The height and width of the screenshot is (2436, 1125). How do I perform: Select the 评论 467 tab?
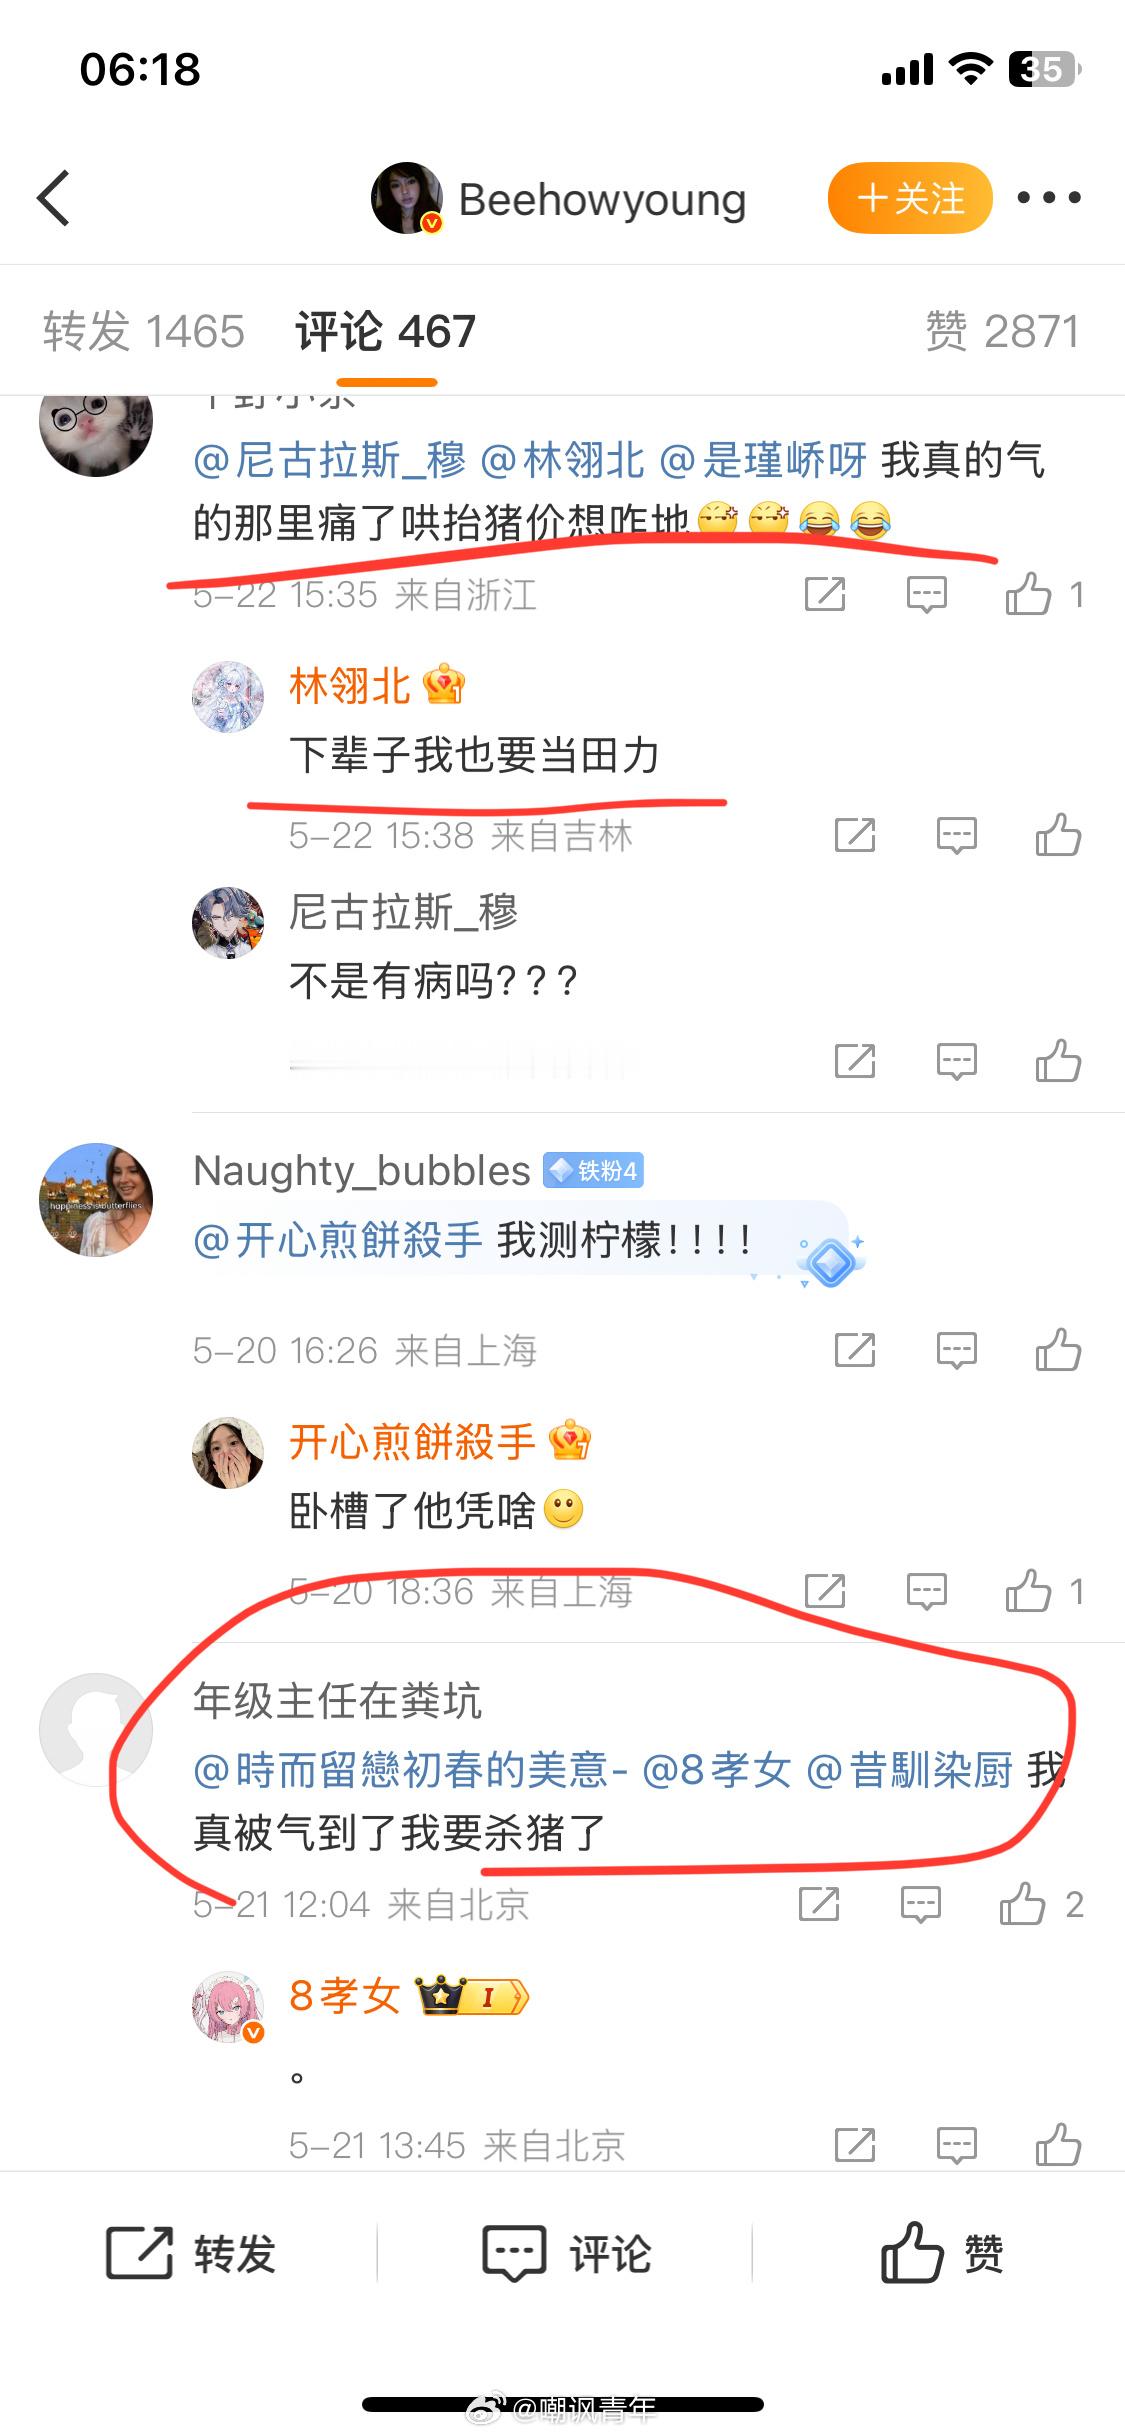pos(386,331)
